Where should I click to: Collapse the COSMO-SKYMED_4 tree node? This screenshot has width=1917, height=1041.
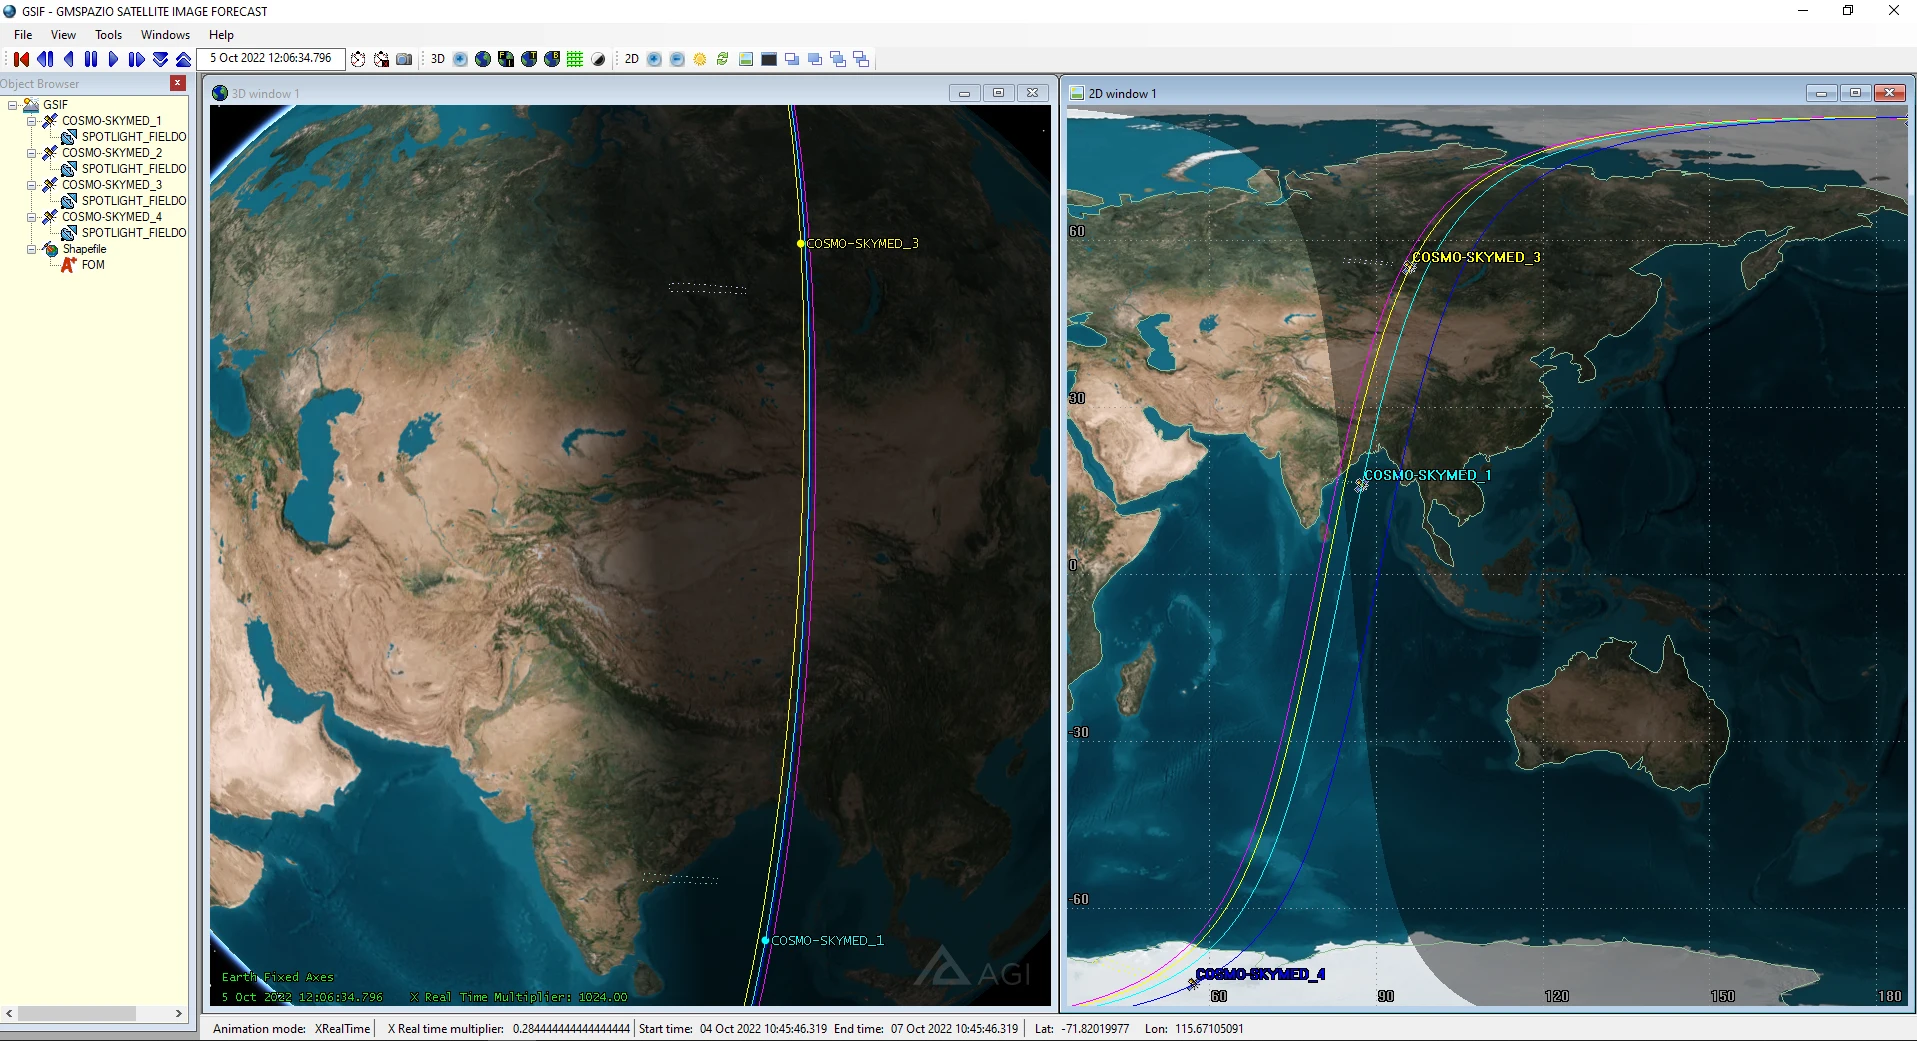point(31,217)
